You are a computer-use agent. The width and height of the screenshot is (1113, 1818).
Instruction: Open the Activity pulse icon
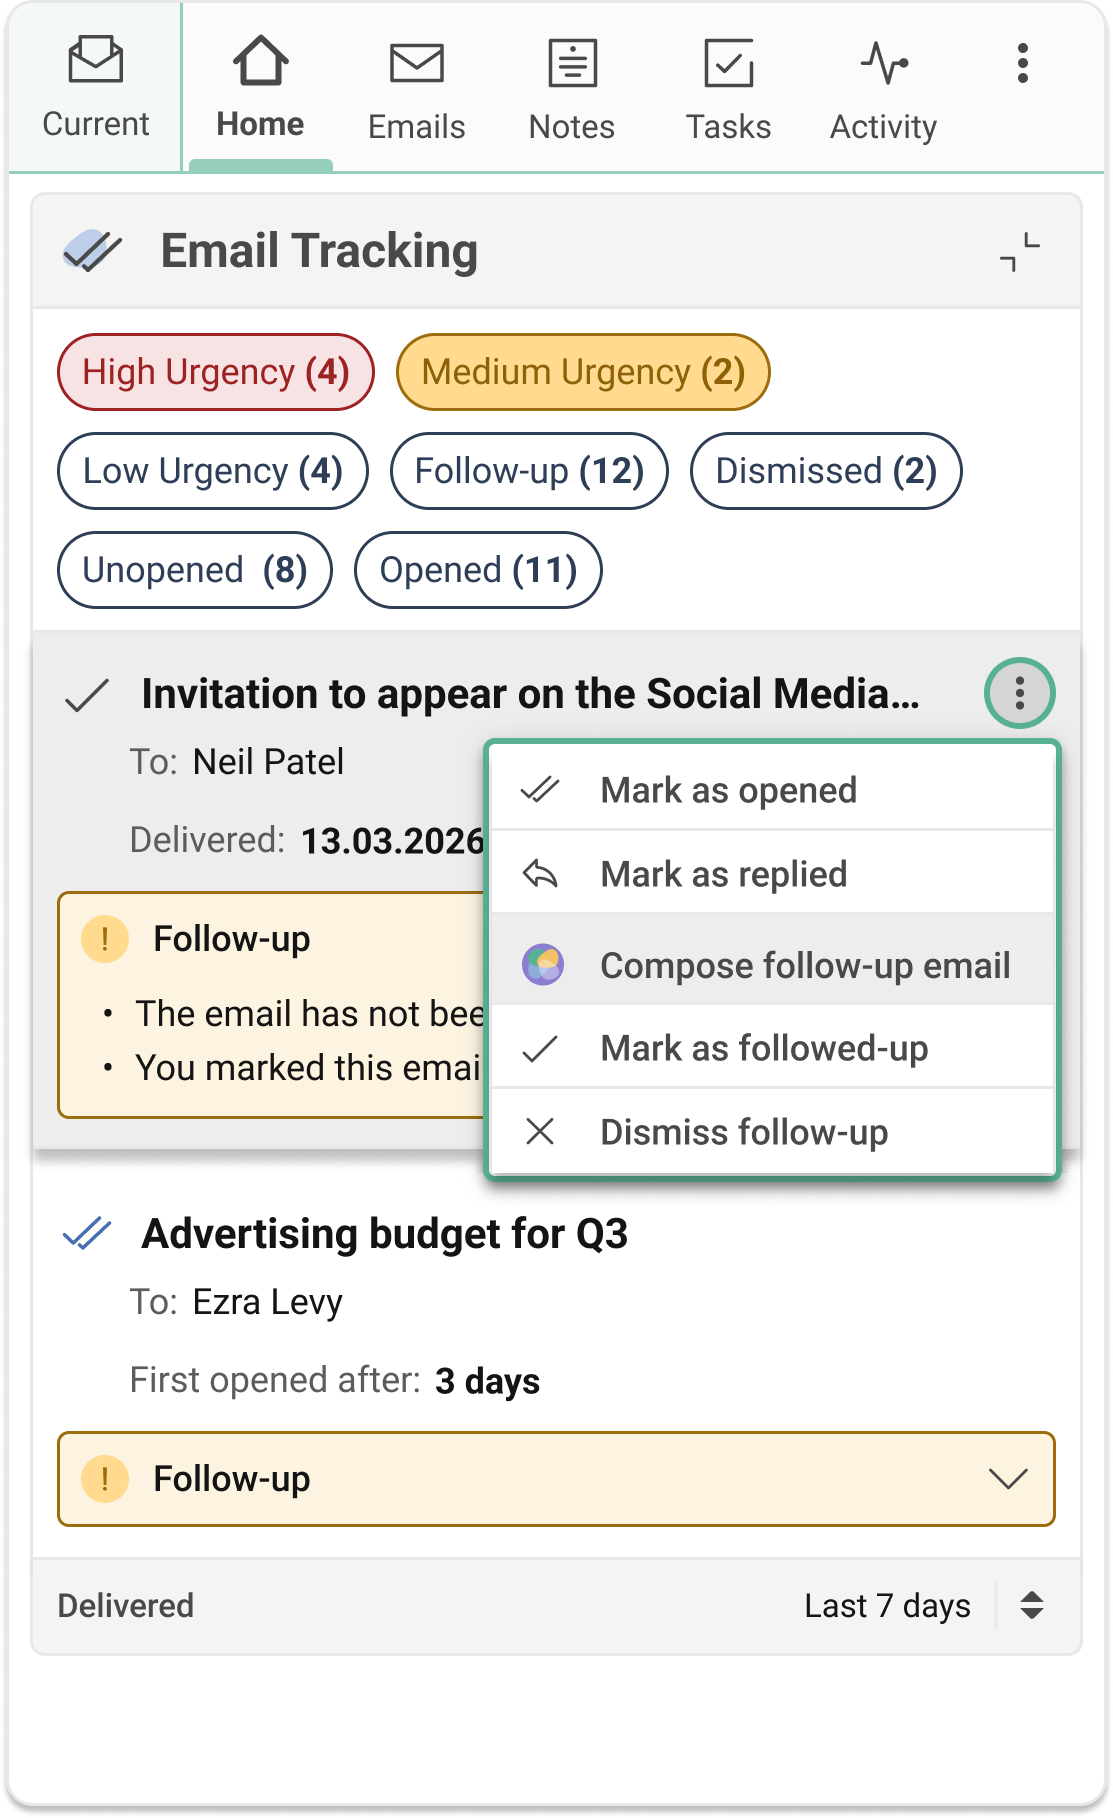pos(884,63)
